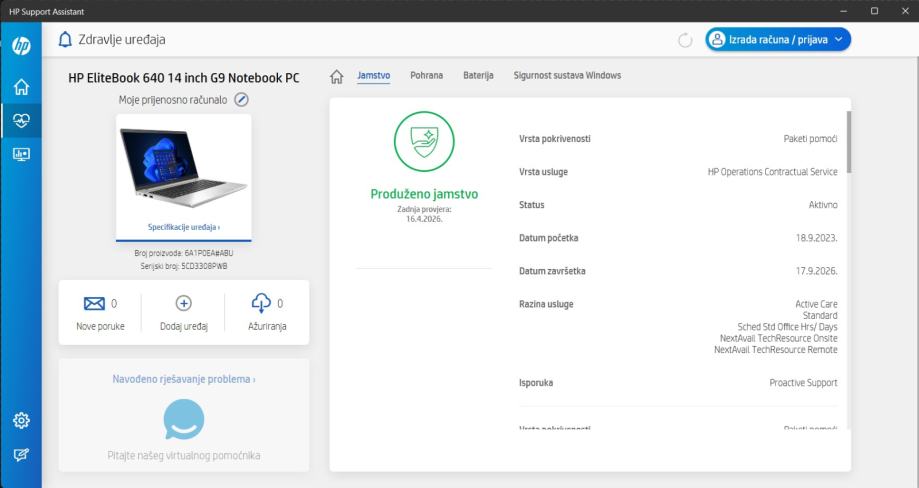The width and height of the screenshot is (919, 488).
Task: Open the monitor diagnostics sidebar icon
Action: pos(21,154)
